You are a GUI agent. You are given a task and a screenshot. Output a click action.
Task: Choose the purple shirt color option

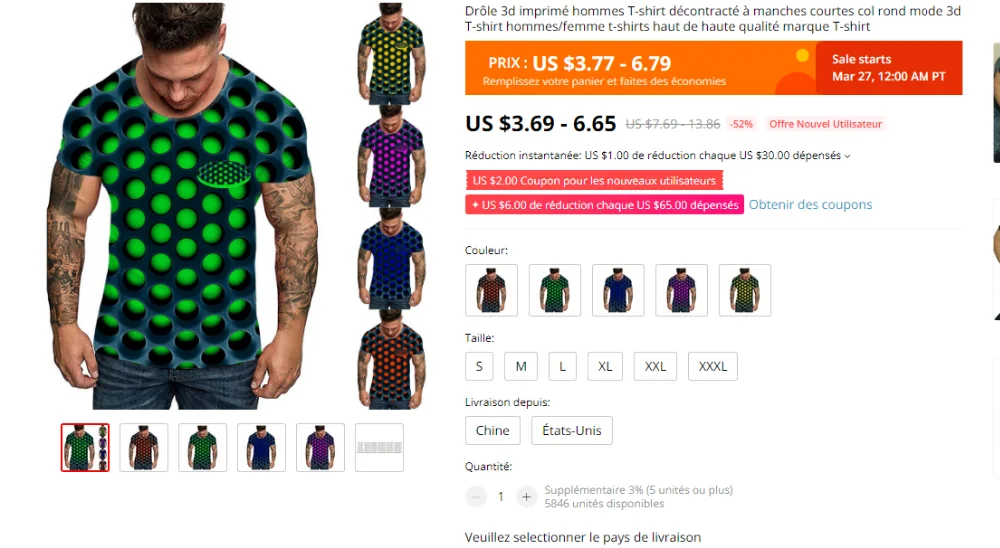682,290
